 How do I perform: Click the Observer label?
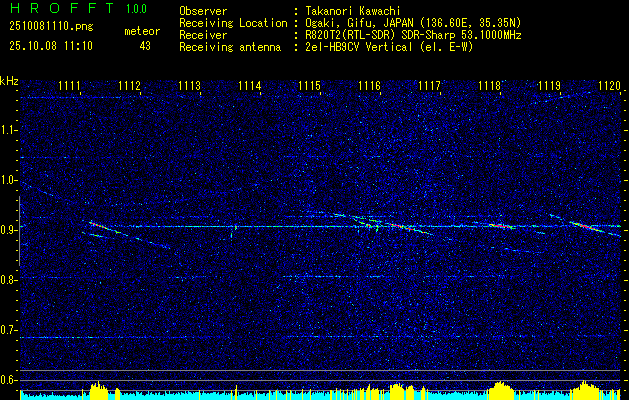coord(203,11)
